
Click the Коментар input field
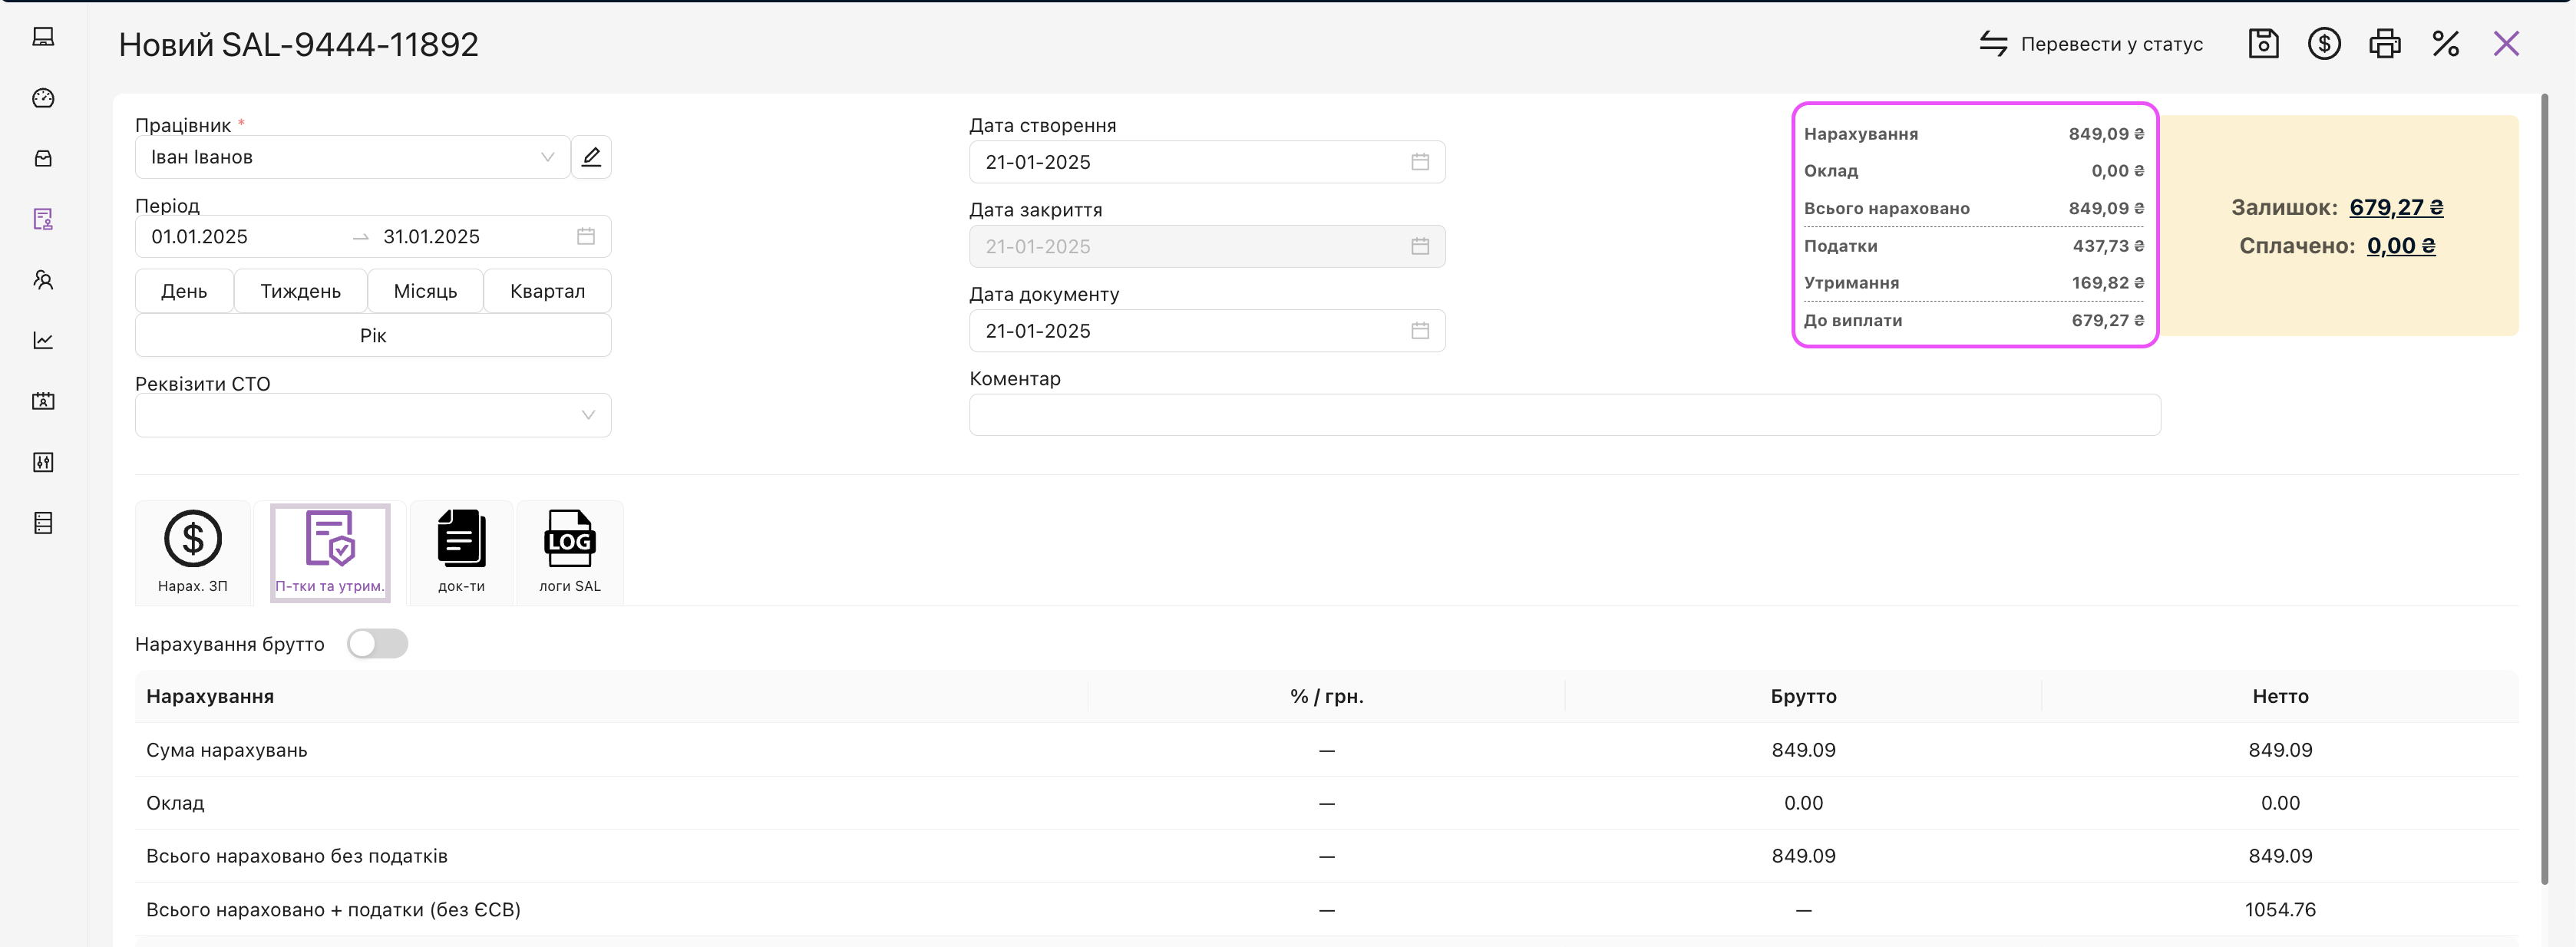tap(1564, 415)
